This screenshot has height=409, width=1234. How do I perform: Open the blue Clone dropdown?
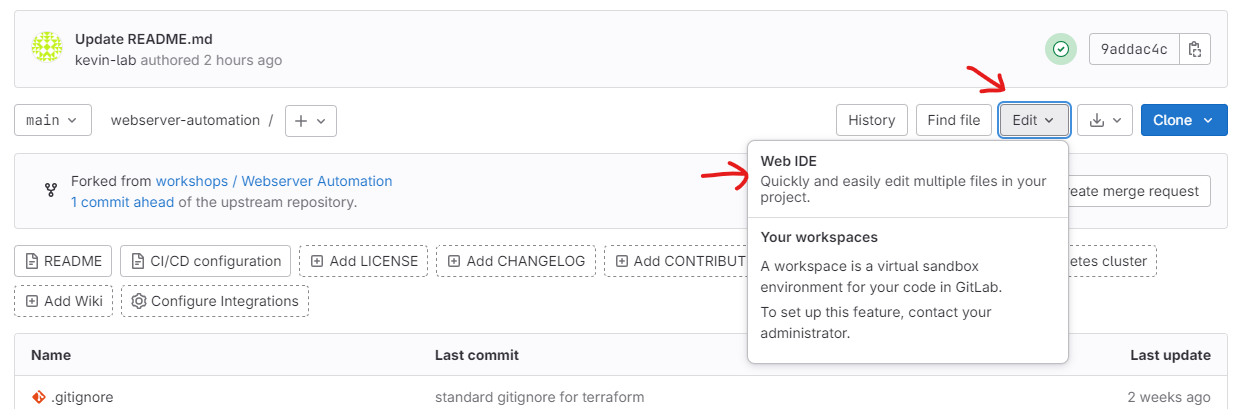pos(1184,120)
